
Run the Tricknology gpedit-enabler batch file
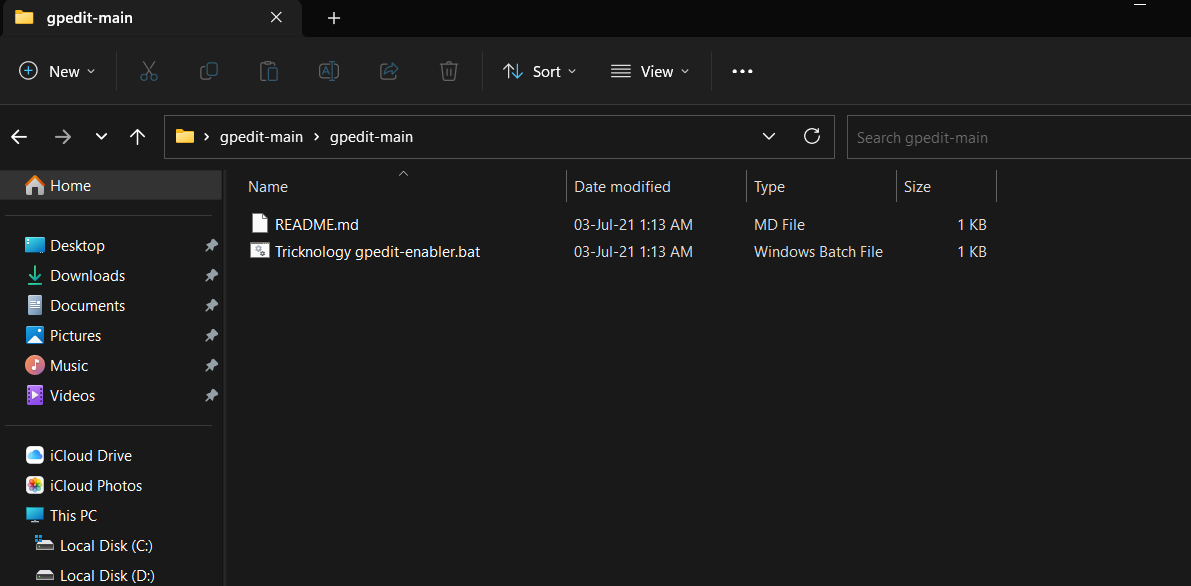[x=375, y=251]
